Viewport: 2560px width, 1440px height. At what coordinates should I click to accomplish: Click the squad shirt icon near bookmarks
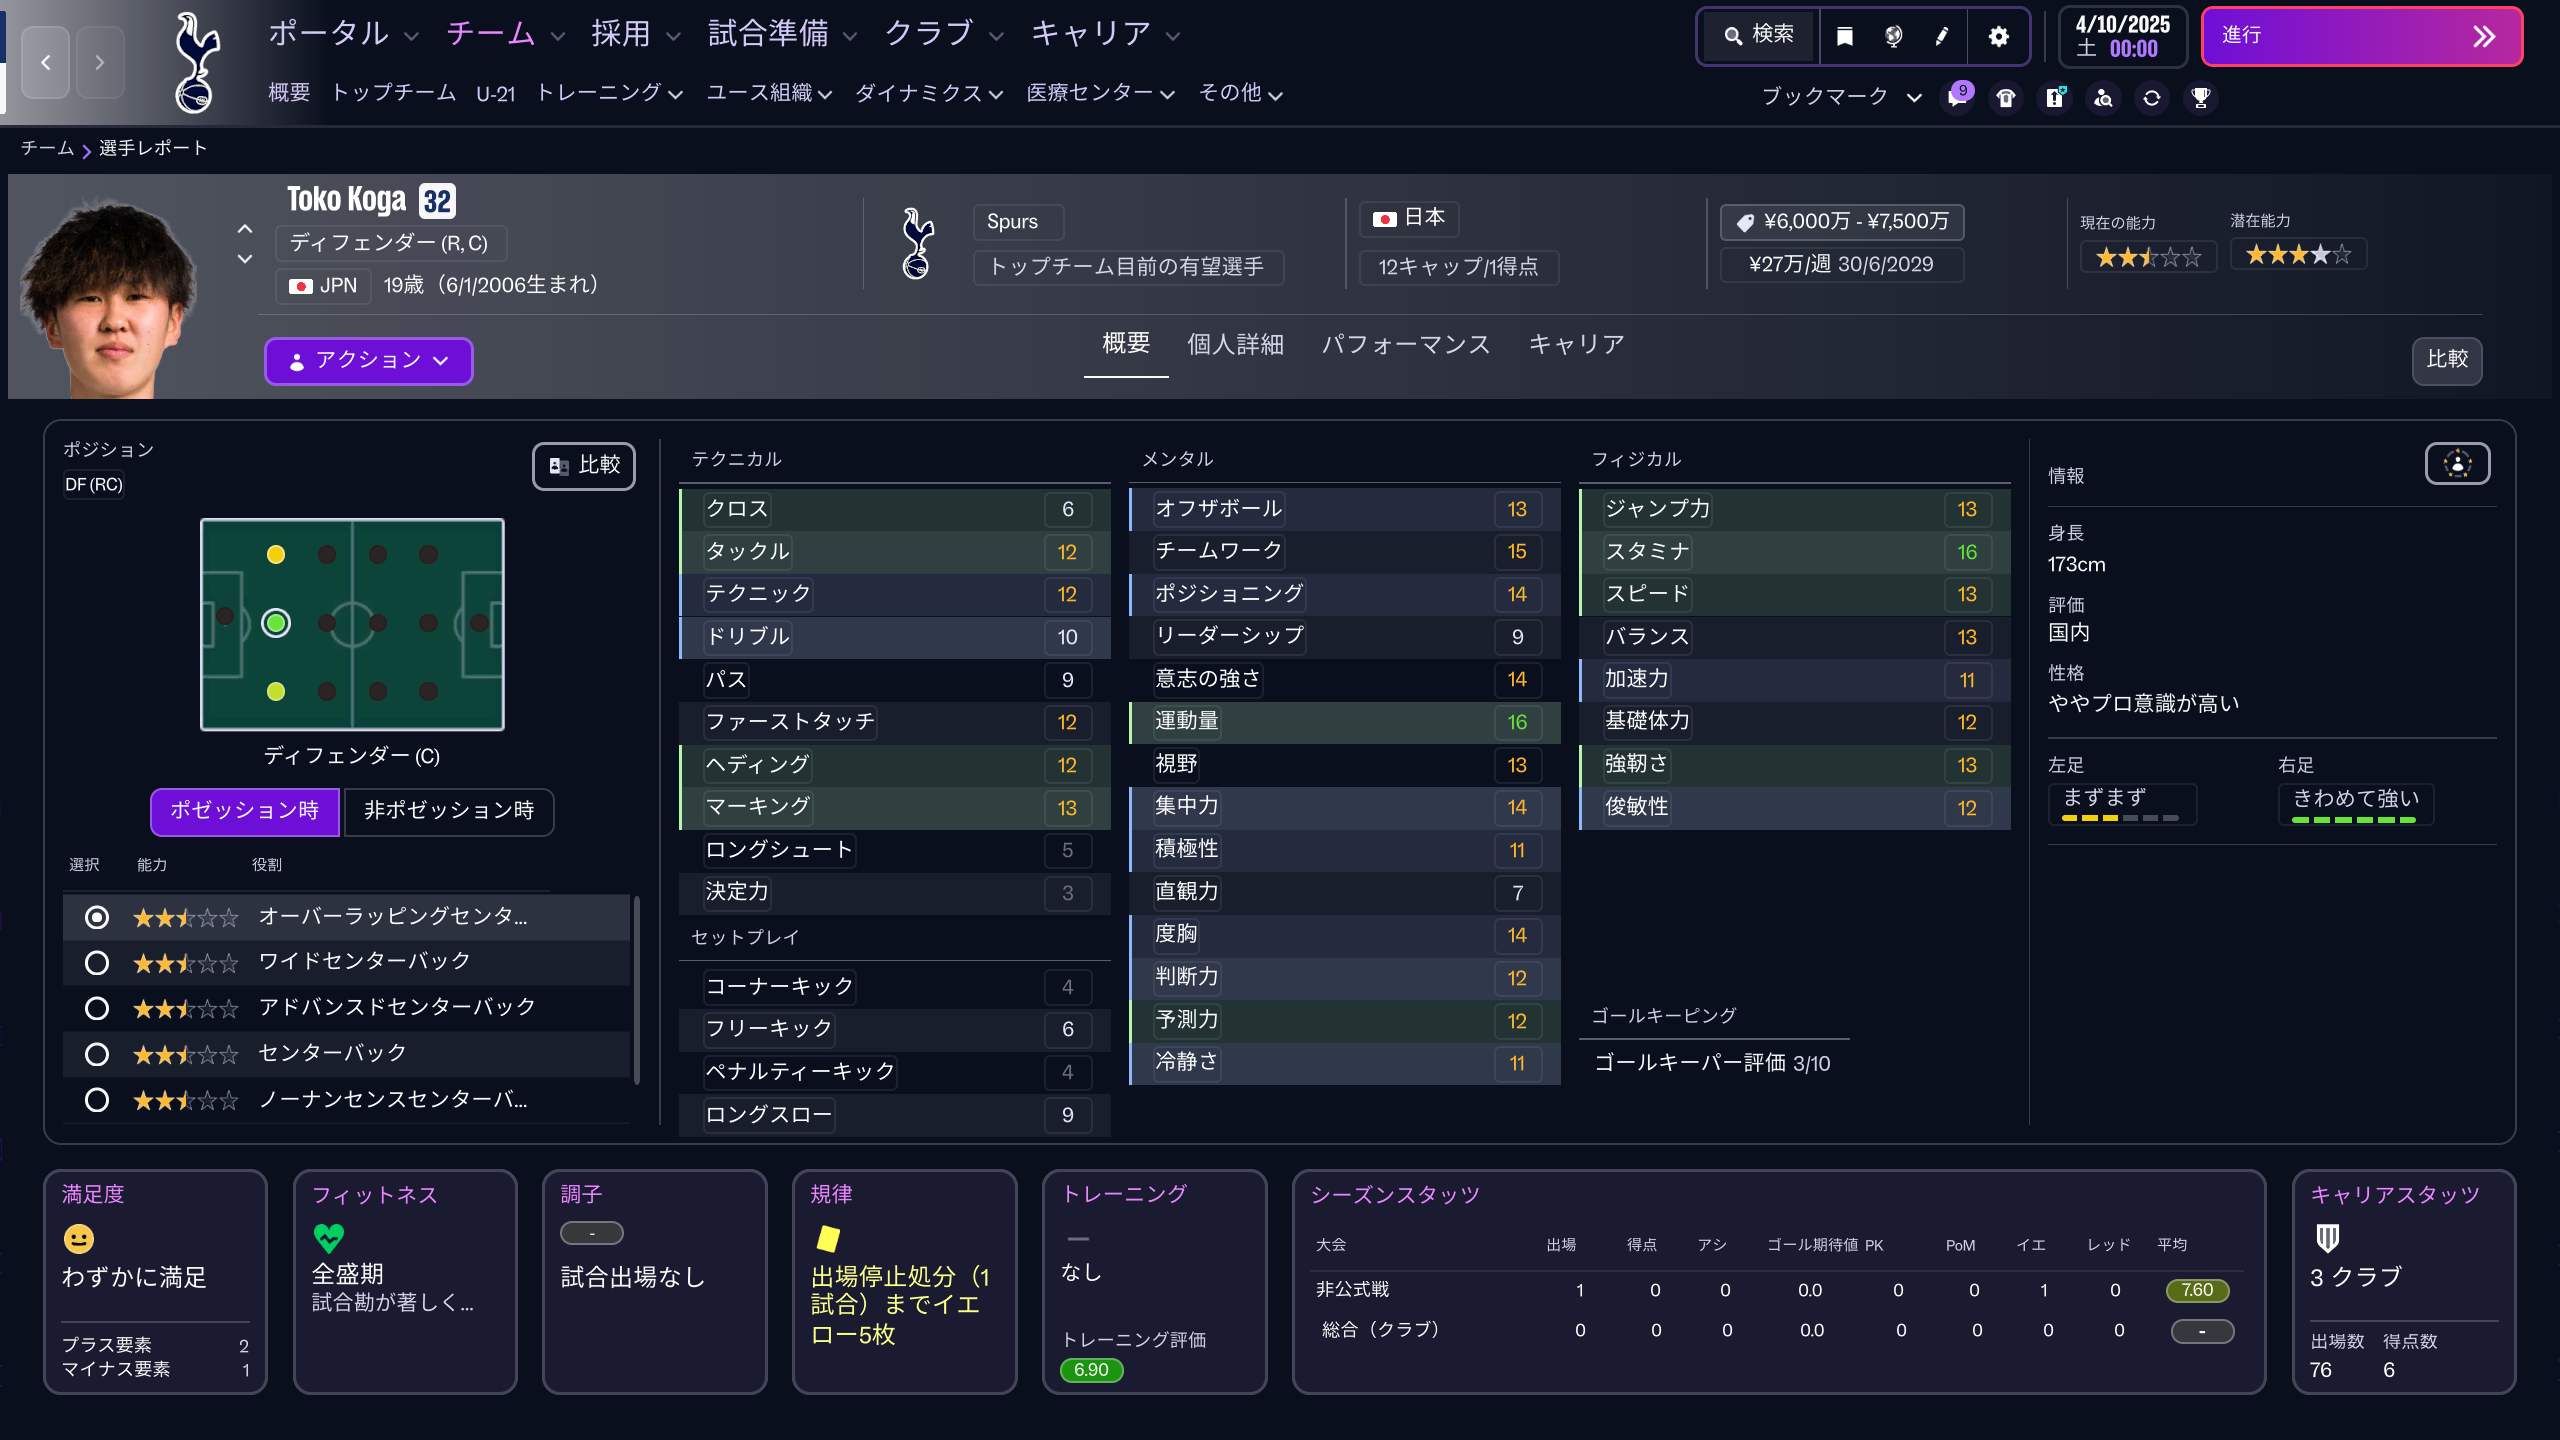[x=2004, y=97]
